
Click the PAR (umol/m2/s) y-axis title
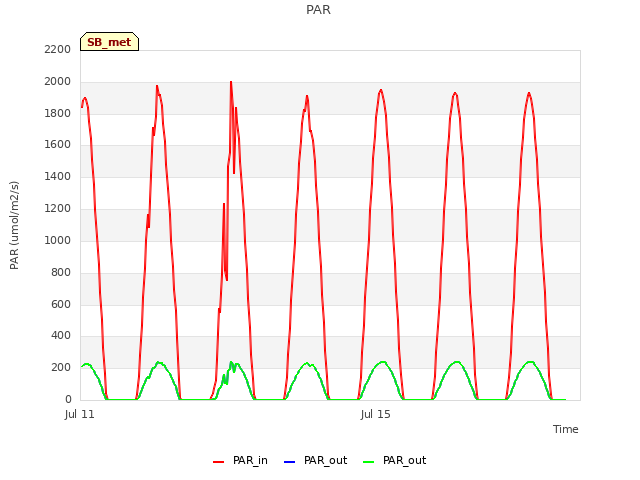tap(14, 225)
